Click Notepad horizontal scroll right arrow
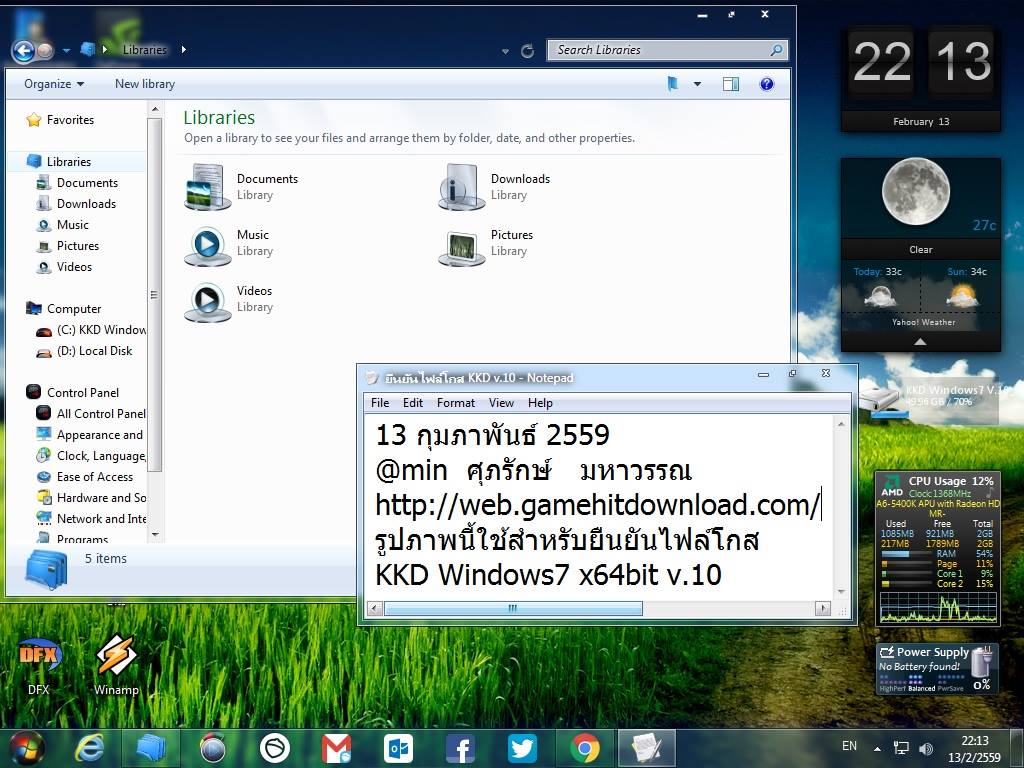This screenshot has height=768, width=1024. pyautogui.click(x=823, y=609)
